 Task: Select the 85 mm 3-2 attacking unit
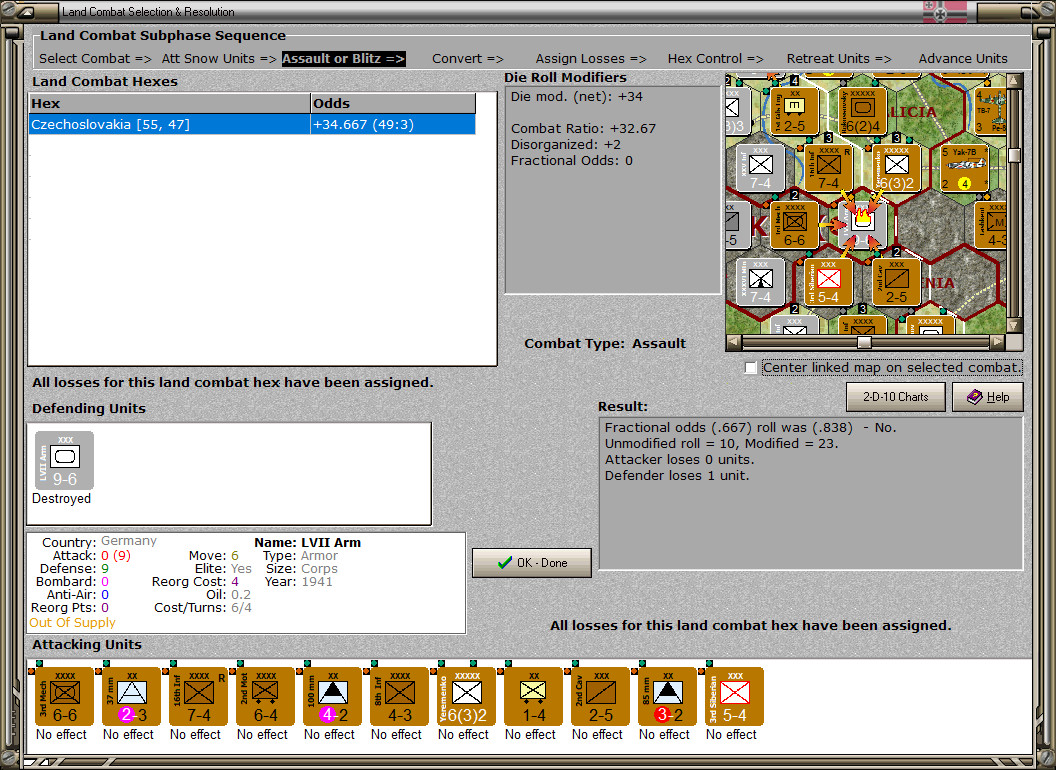(x=667, y=696)
